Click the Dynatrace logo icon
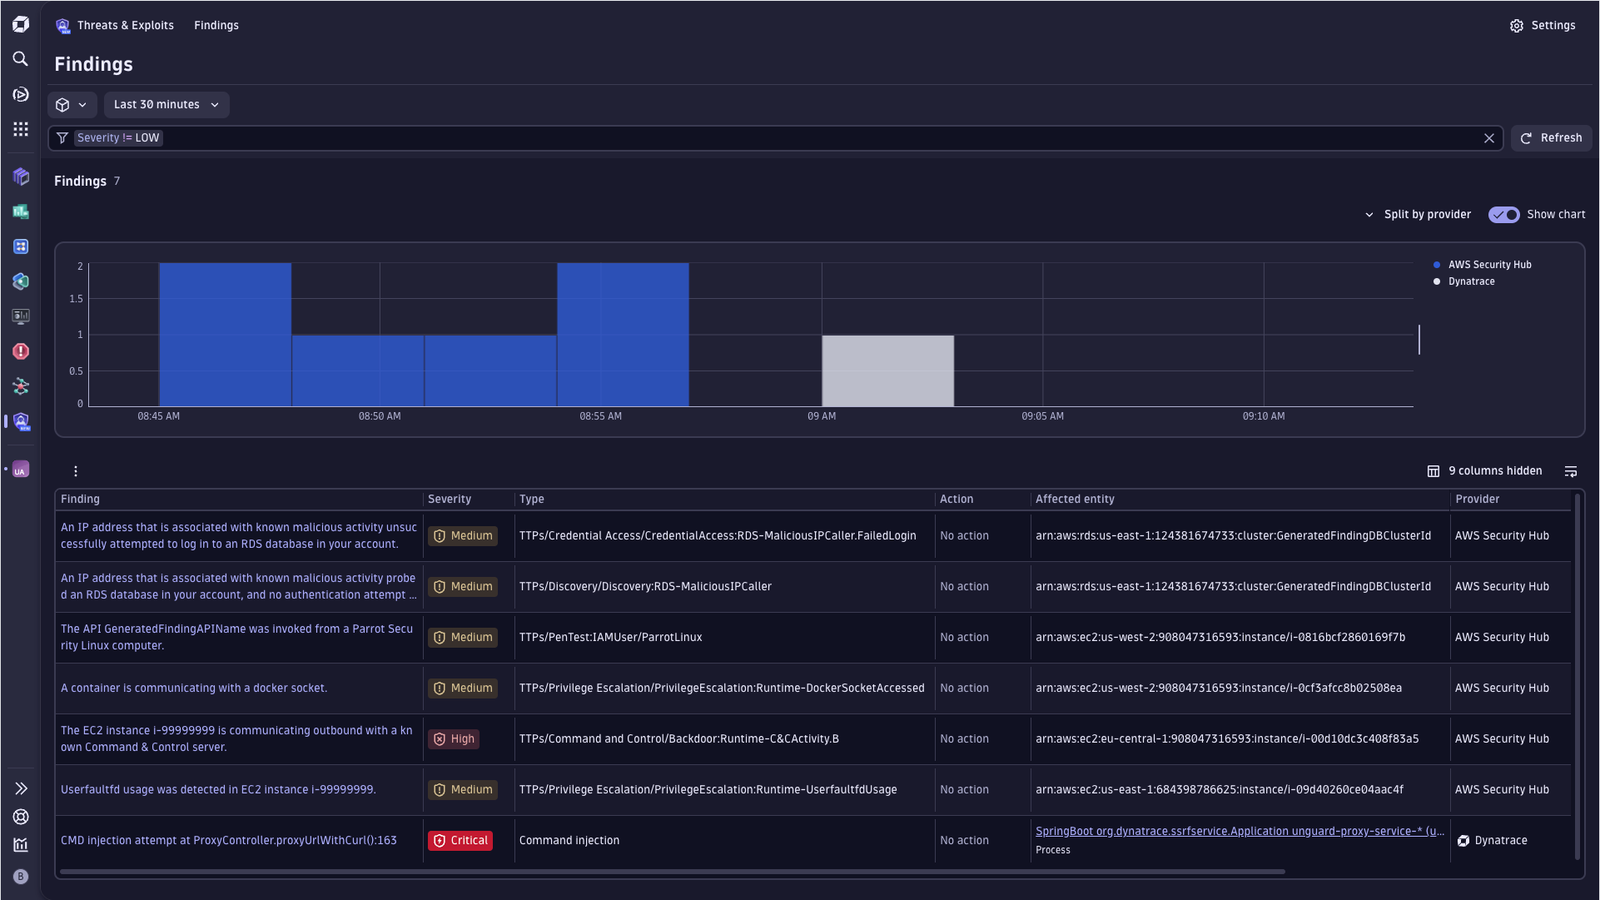The image size is (1600, 900). [x=20, y=24]
